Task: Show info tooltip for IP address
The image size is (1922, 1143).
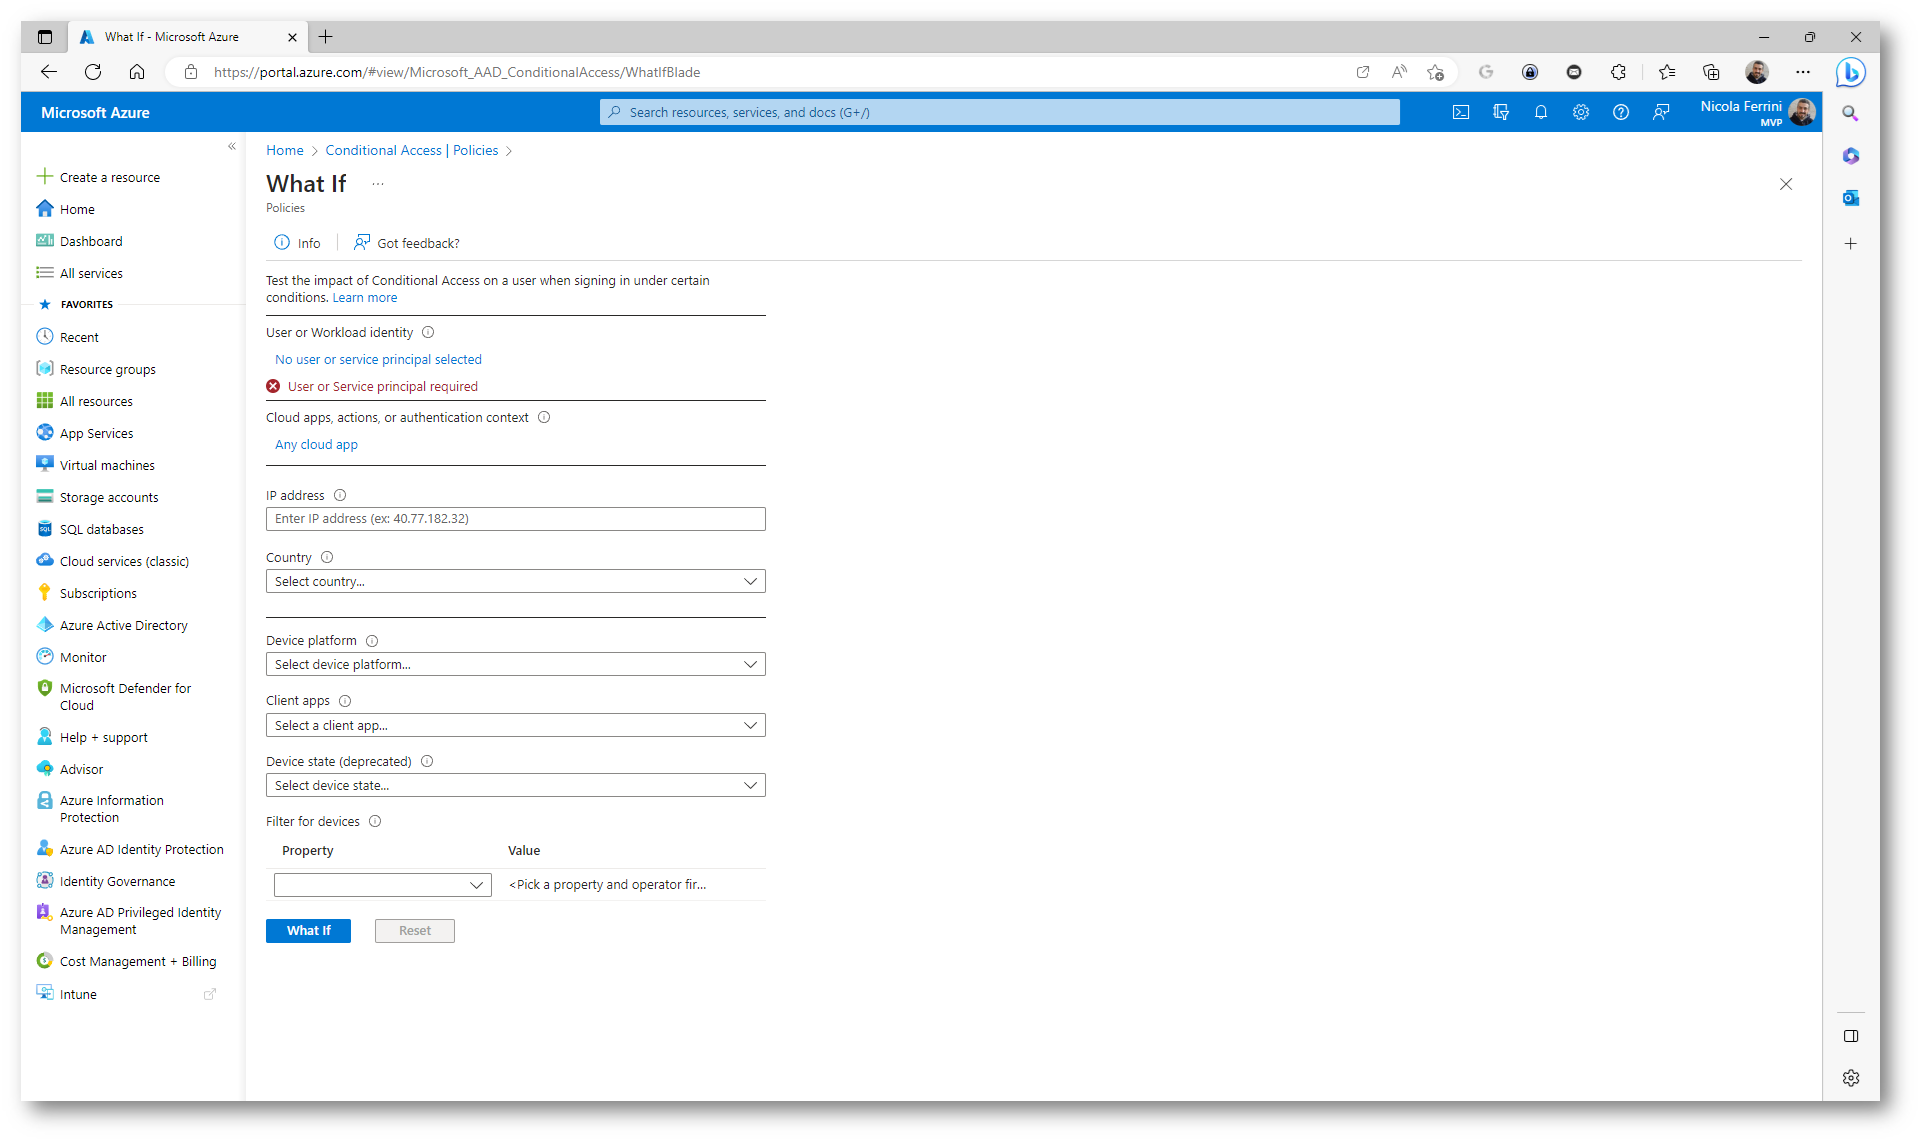Action: [340, 495]
